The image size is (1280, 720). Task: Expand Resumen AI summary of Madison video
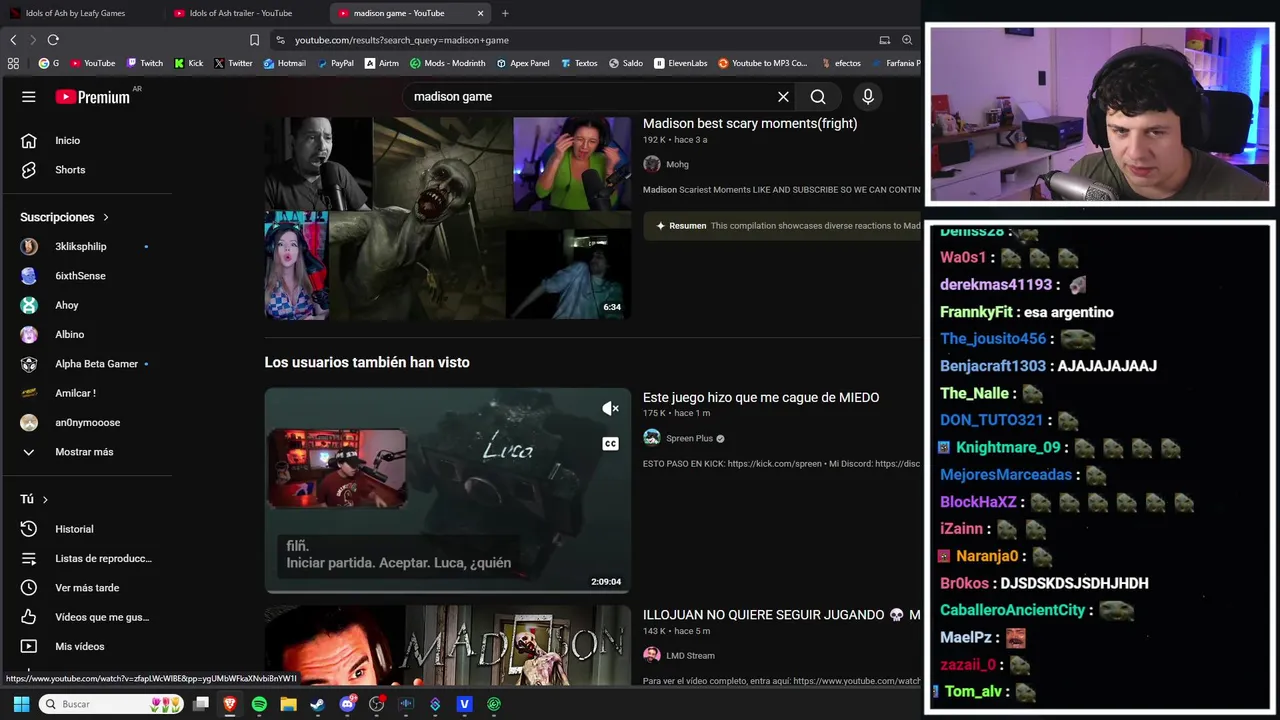pyautogui.click(x=781, y=226)
